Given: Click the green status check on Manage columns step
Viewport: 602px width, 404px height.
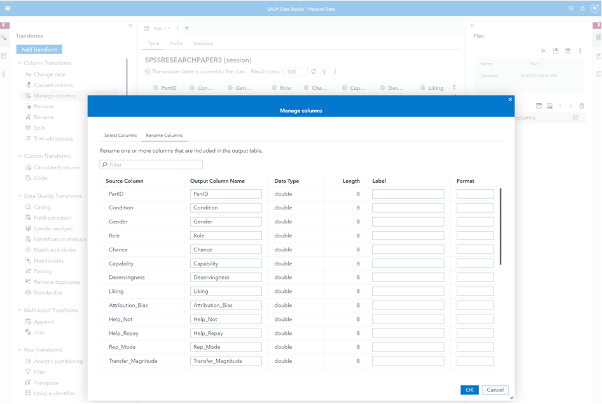Looking at the screenshot, I should (576, 118).
